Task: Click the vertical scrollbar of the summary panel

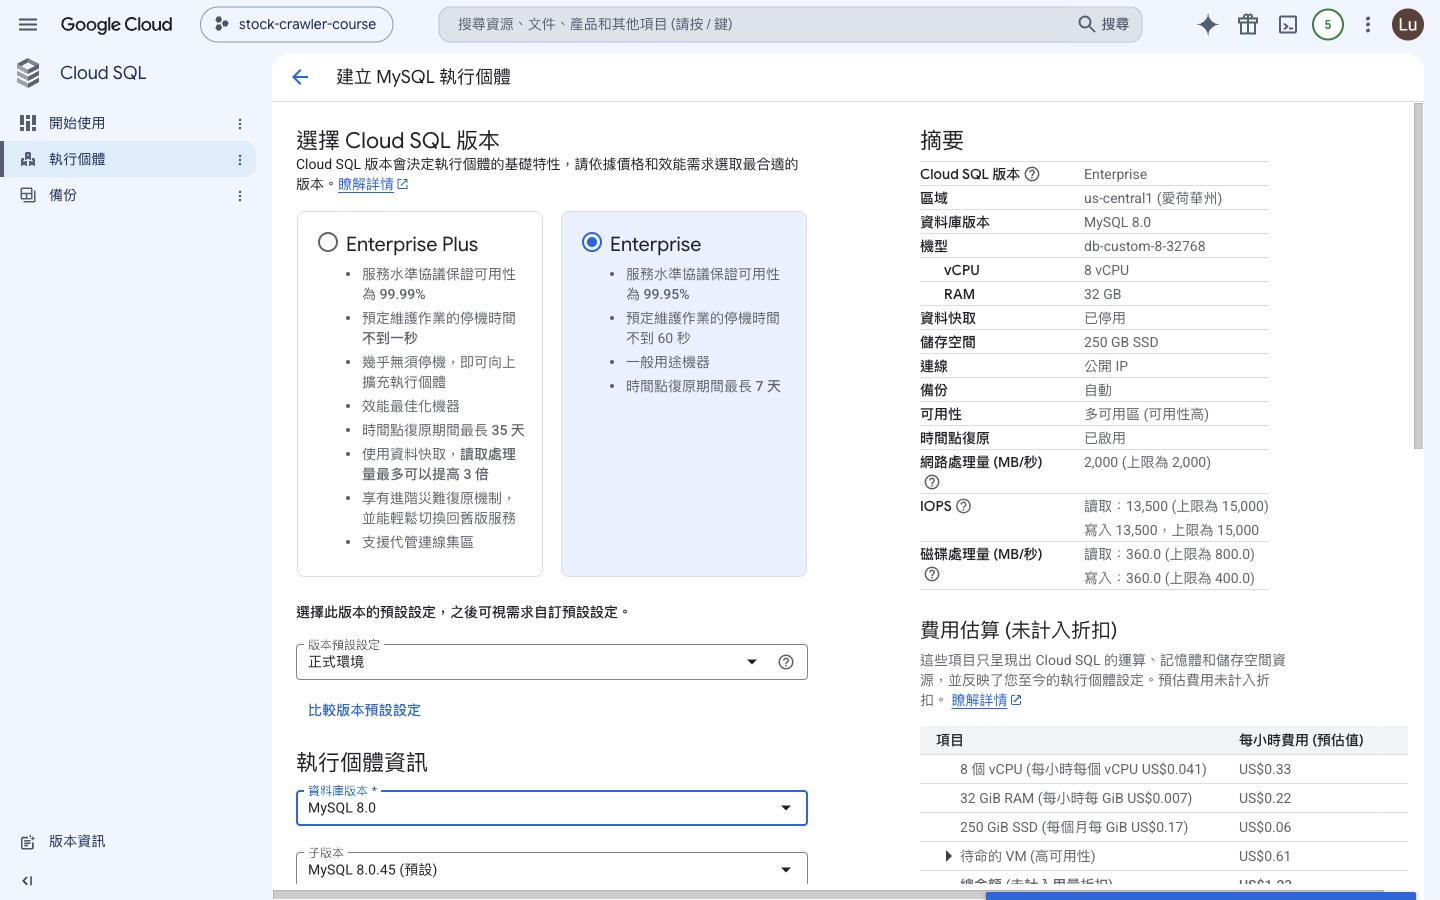Action: 1418,276
